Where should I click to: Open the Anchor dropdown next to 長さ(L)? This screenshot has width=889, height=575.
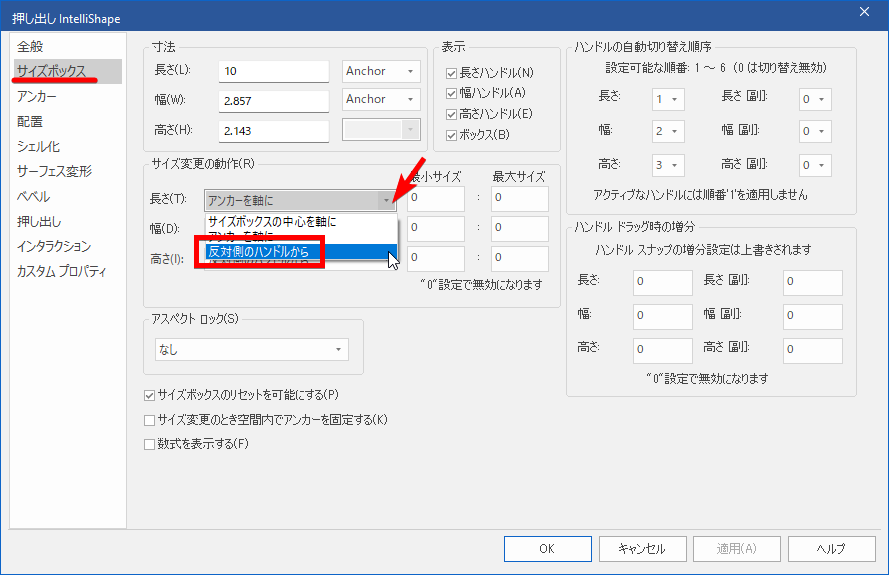click(380, 71)
